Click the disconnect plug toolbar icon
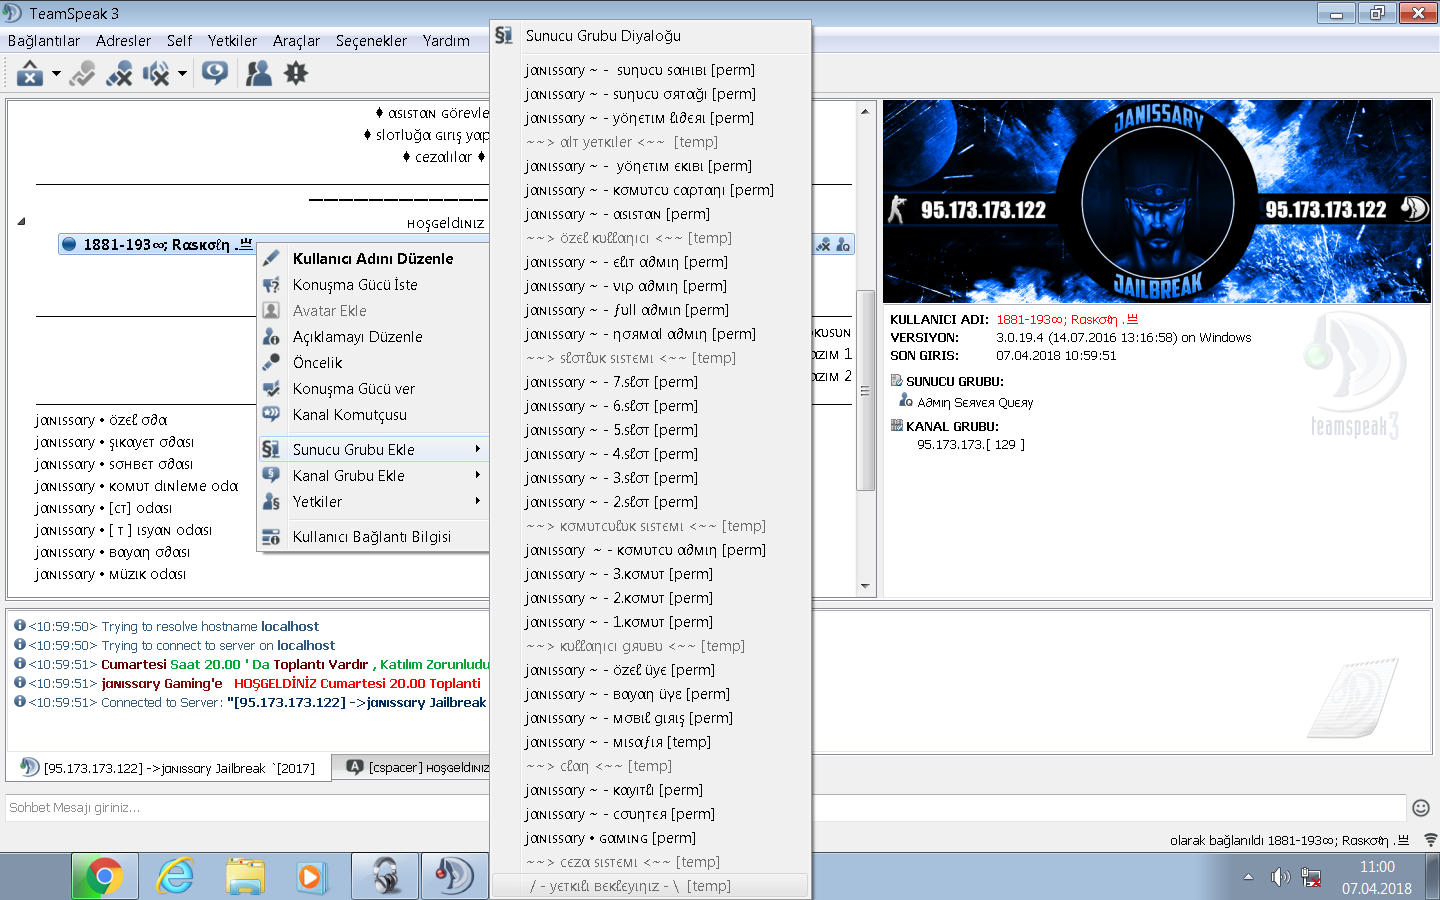The image size is (1440, 900). coord(82,73)
